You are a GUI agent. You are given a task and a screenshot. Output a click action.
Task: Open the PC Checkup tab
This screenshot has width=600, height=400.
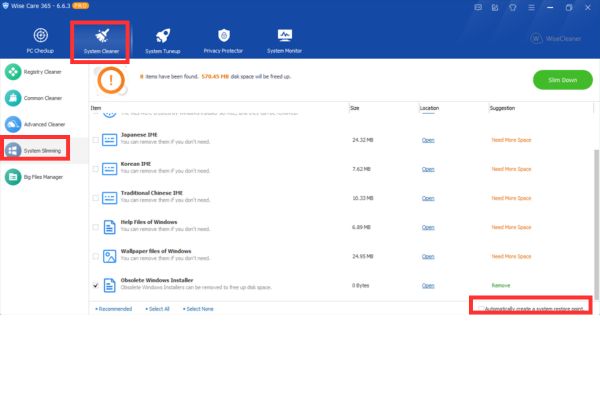coord(40,41)
